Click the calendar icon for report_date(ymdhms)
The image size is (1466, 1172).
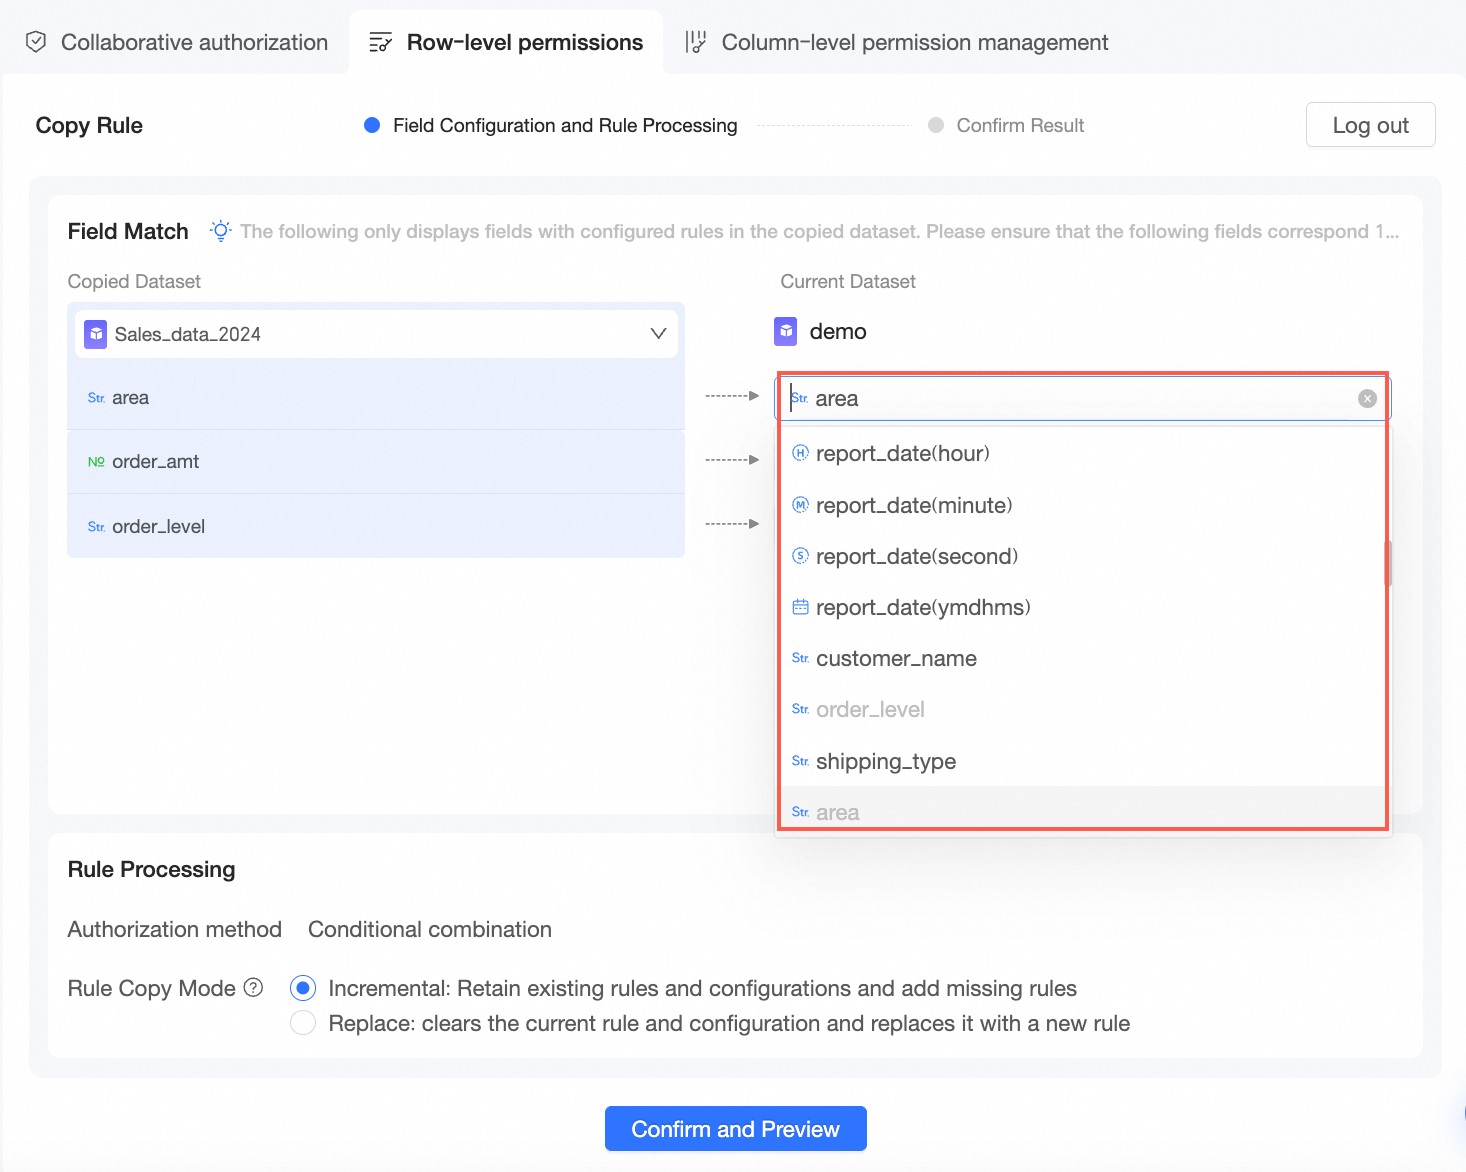point(800,607)
